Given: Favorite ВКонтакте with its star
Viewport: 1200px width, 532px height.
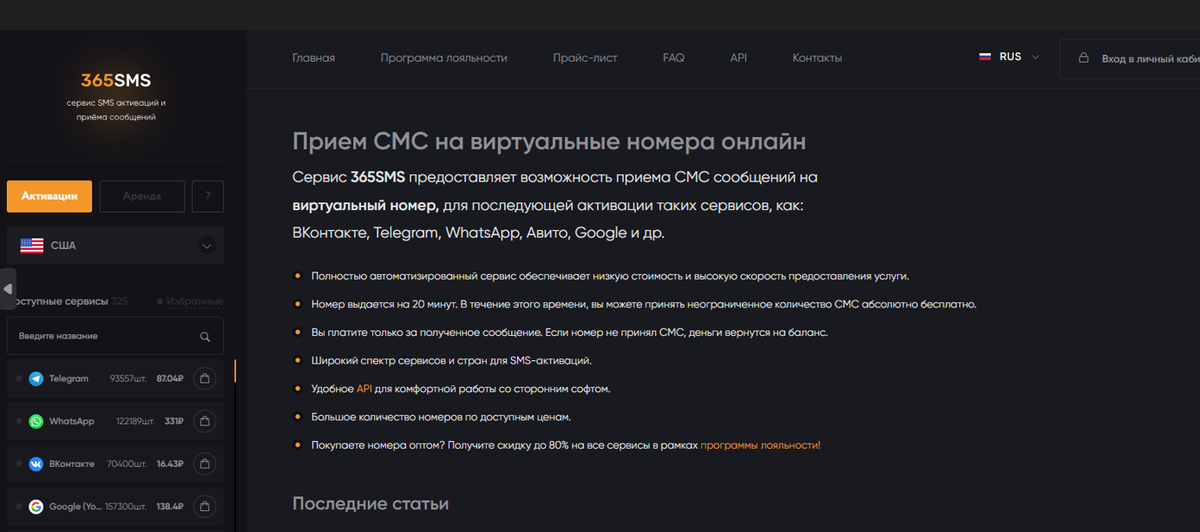Looking at the screenshot, I should 18,464.
